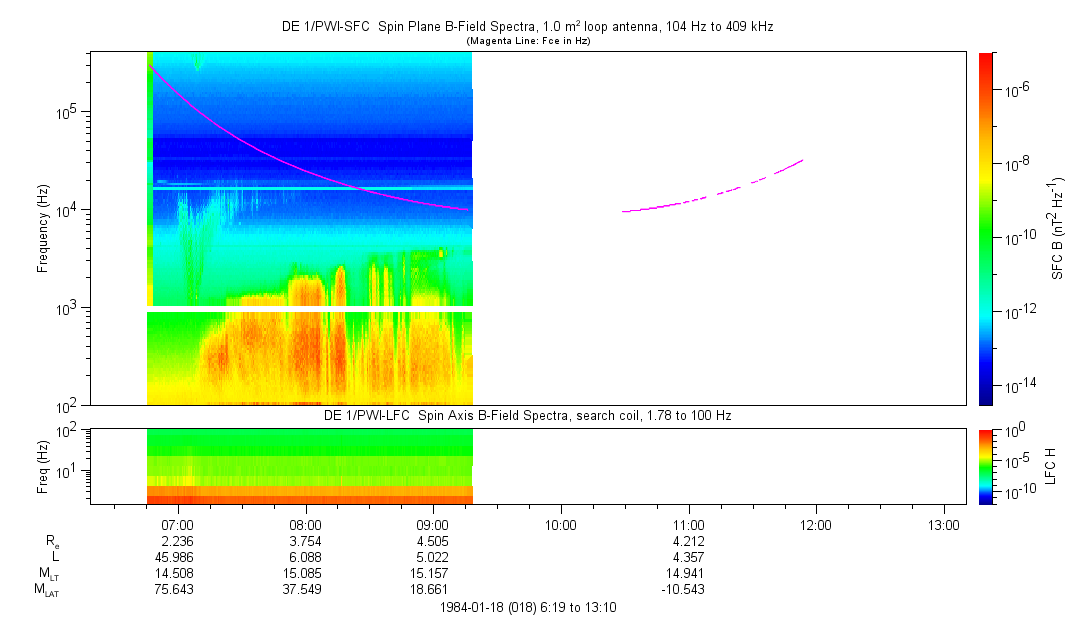Click the 11:00 time axis label

(x=688, y=524)
